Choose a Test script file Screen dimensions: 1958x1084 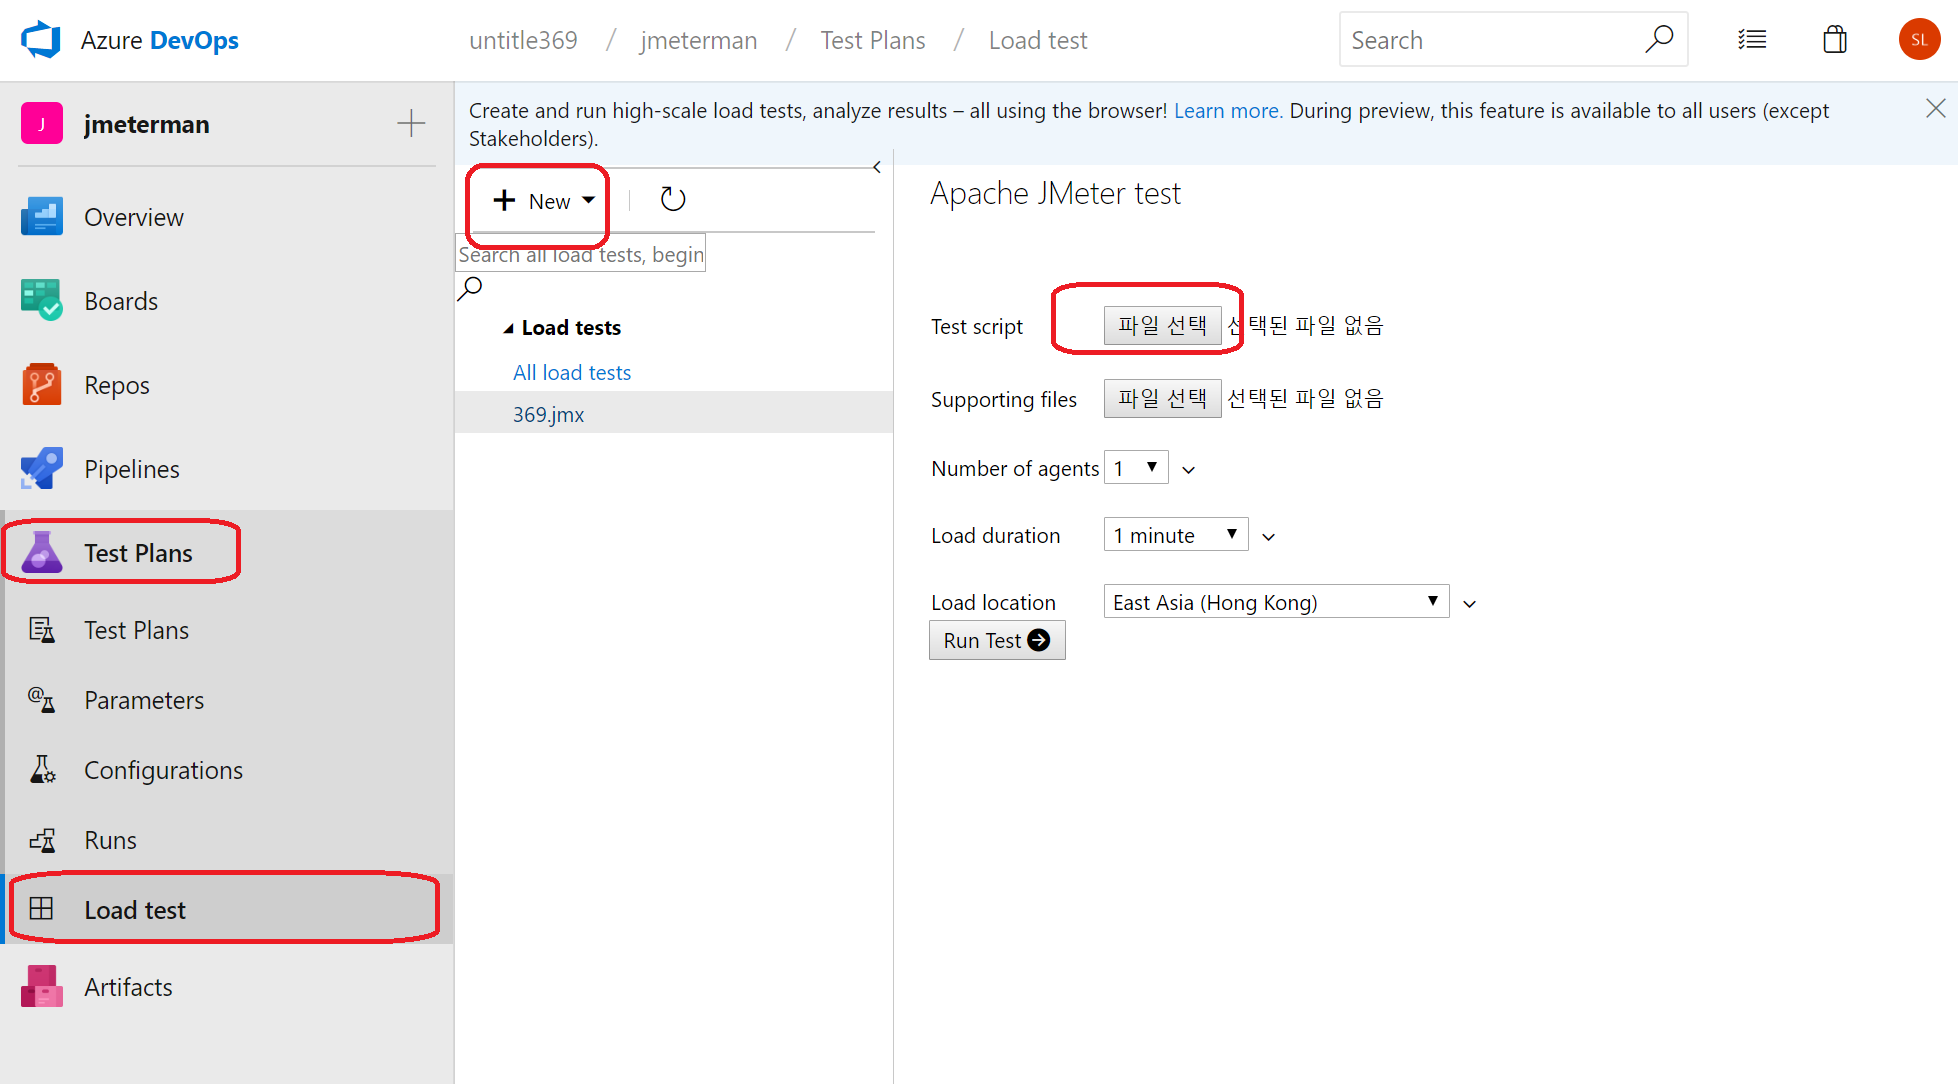click(x=1162, y=326)
